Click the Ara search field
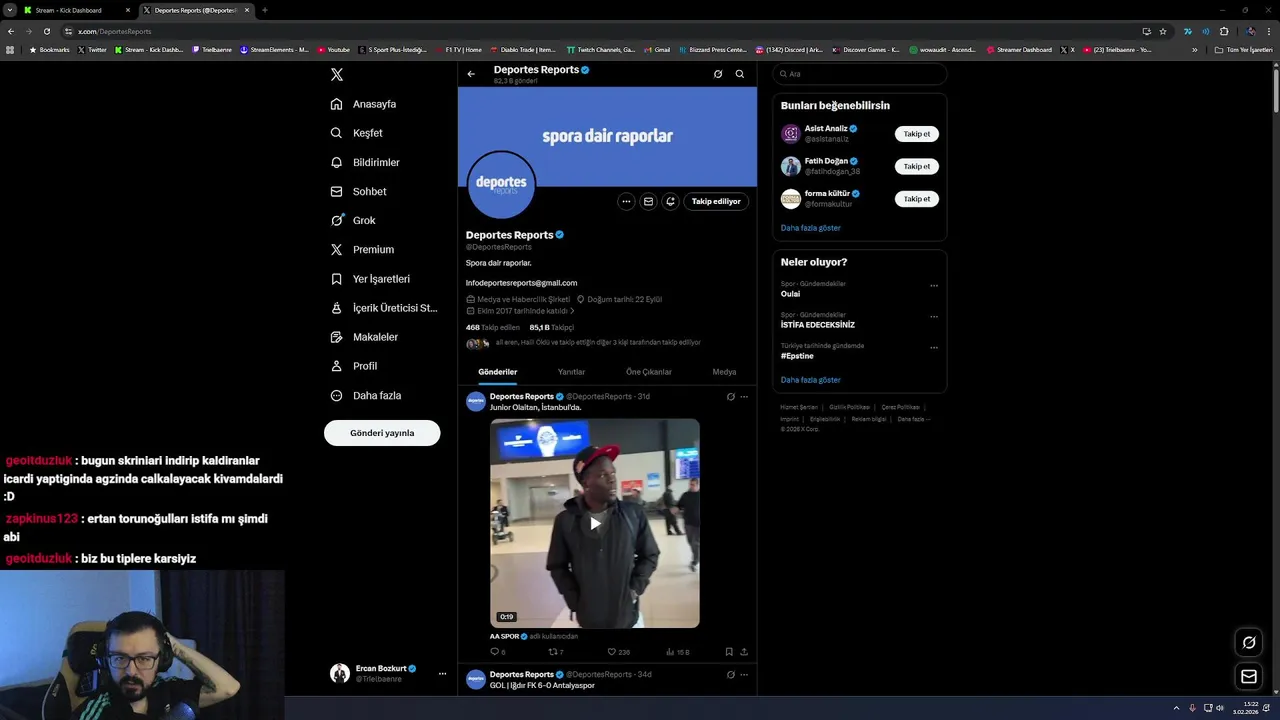 (x=860, y=74)
